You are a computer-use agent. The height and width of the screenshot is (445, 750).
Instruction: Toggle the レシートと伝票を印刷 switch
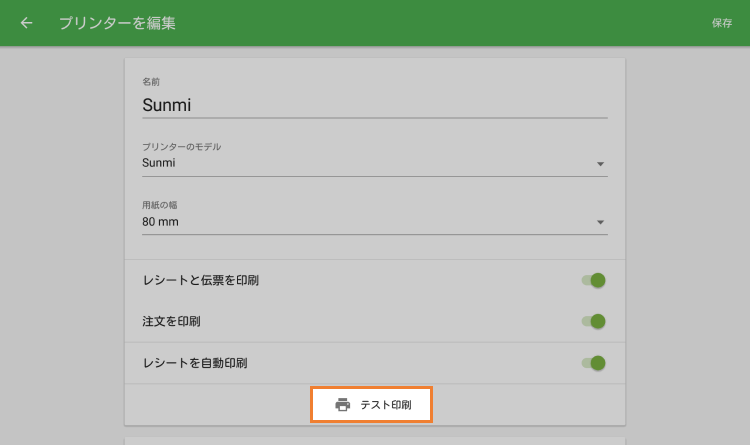[x=595, y=280]
